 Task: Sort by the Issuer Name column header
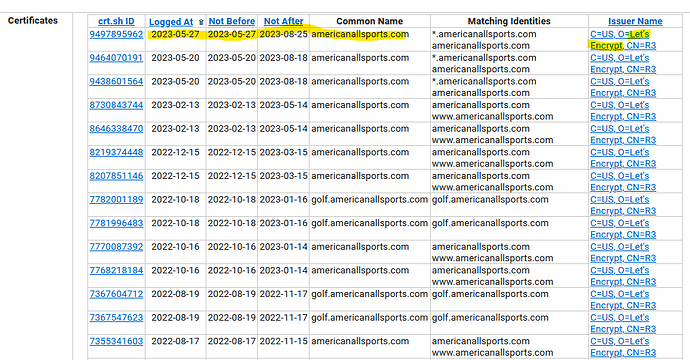point(635,21)
